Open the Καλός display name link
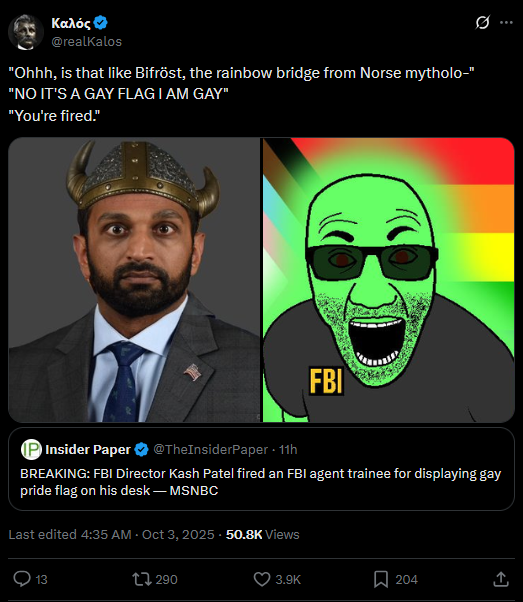 coord(71,23)
